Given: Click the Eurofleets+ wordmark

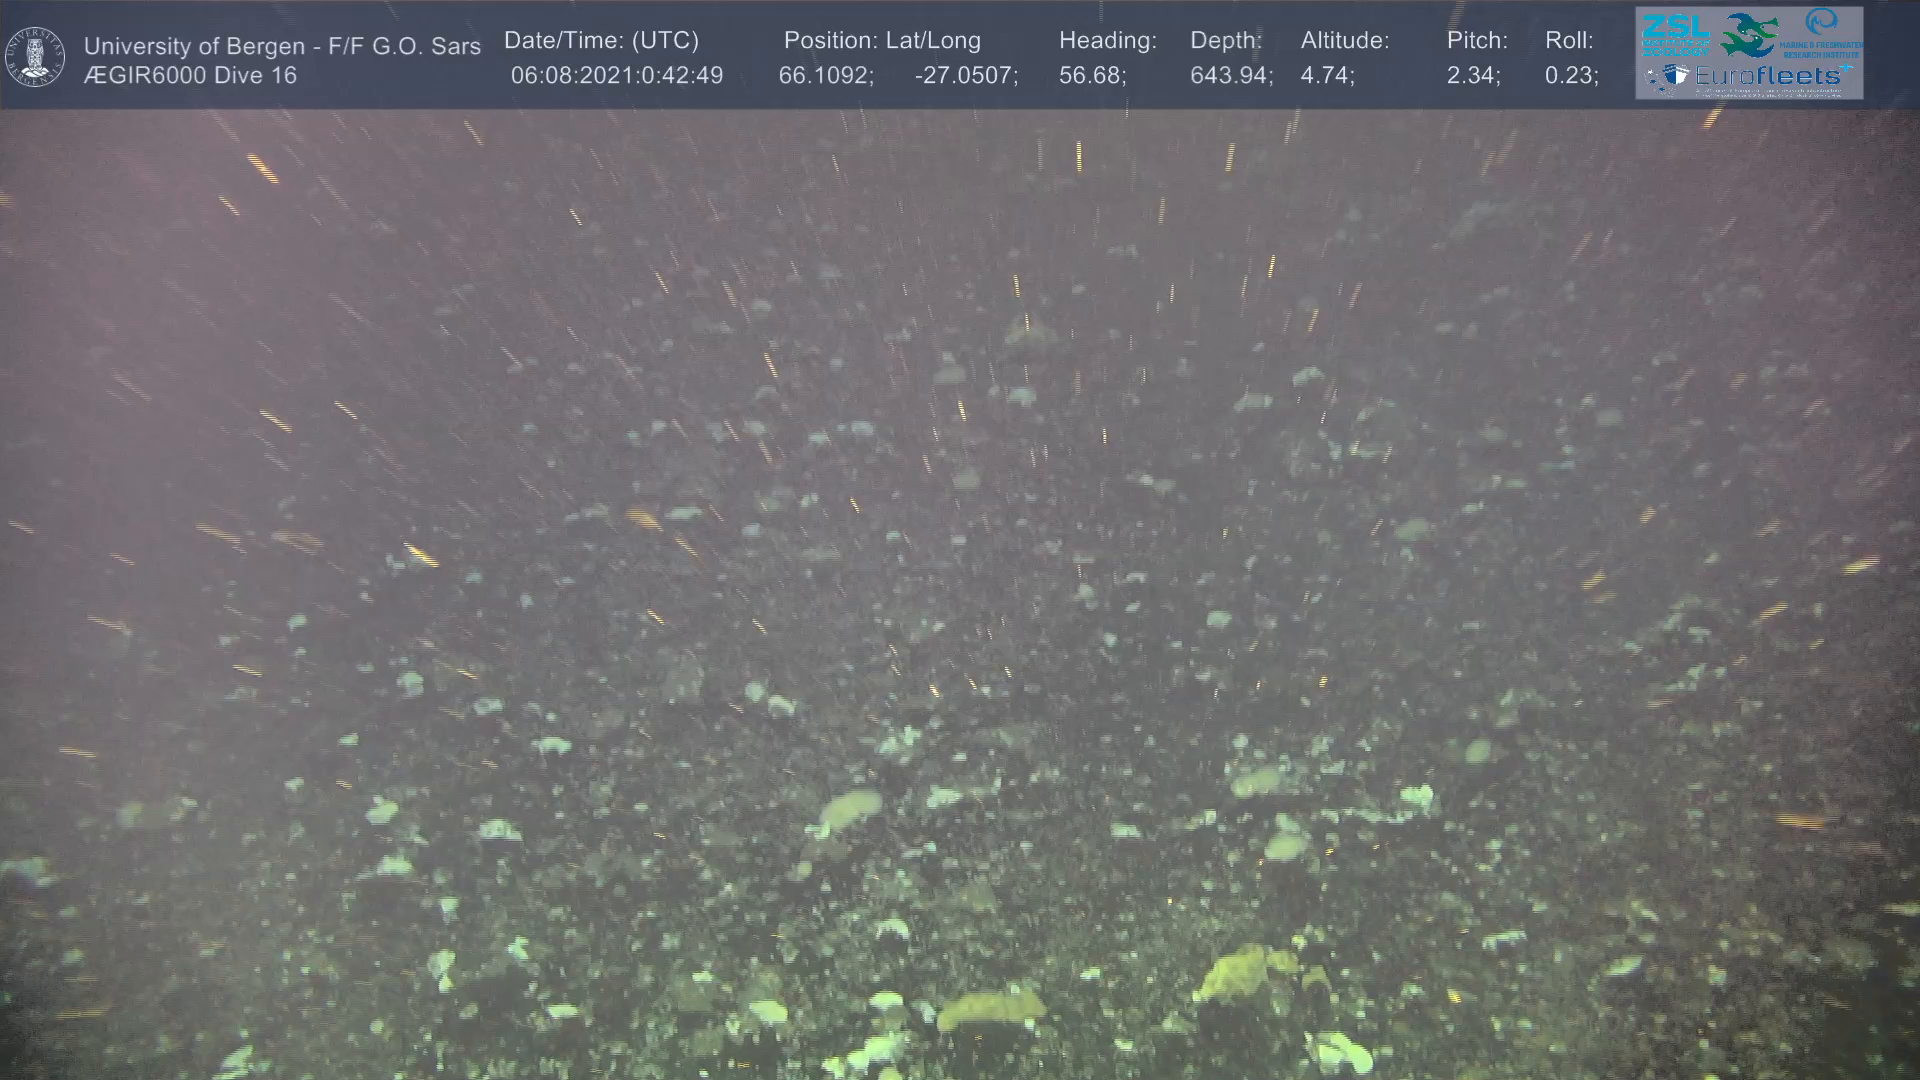Looking at the screenshot, I should pyautogui.click(x=1767, y=76).
